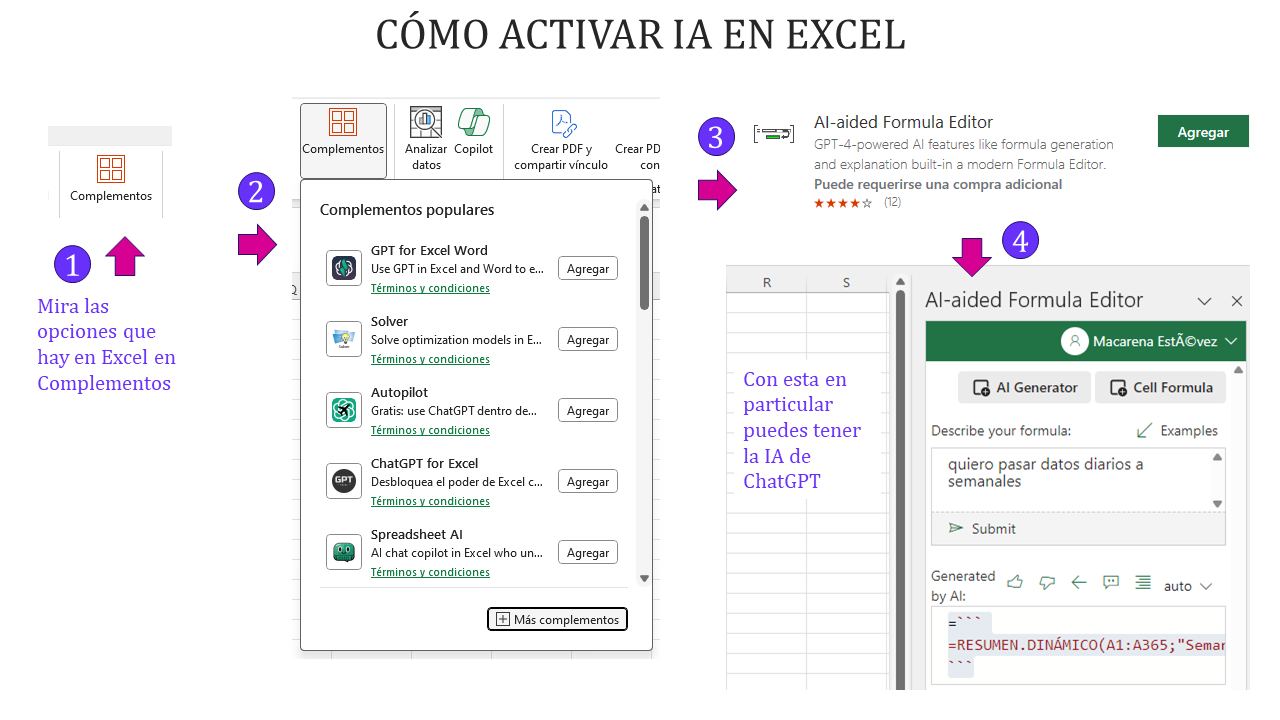Click the back arrow icon by Generated by AI
Image resolution: width=1280 pixels, height=720 pixels.
[1079, 582]
